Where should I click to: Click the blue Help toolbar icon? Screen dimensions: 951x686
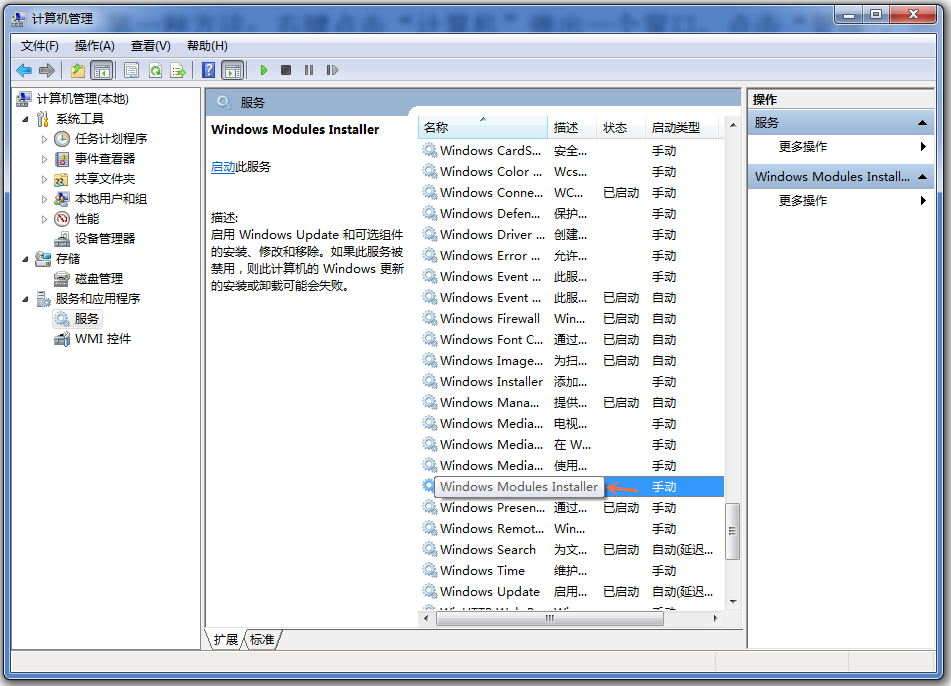208,70
